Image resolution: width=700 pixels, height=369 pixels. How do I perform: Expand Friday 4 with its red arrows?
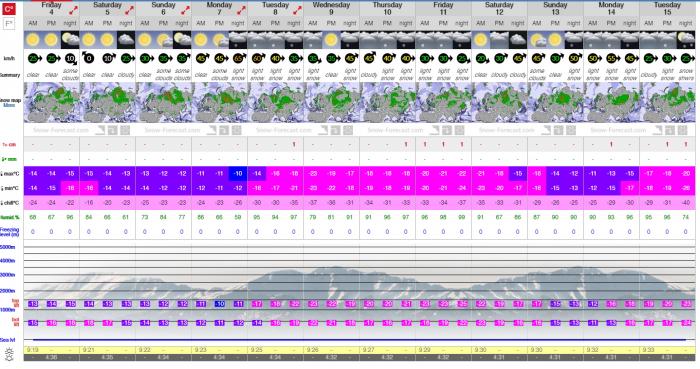(x=73, y=10)
